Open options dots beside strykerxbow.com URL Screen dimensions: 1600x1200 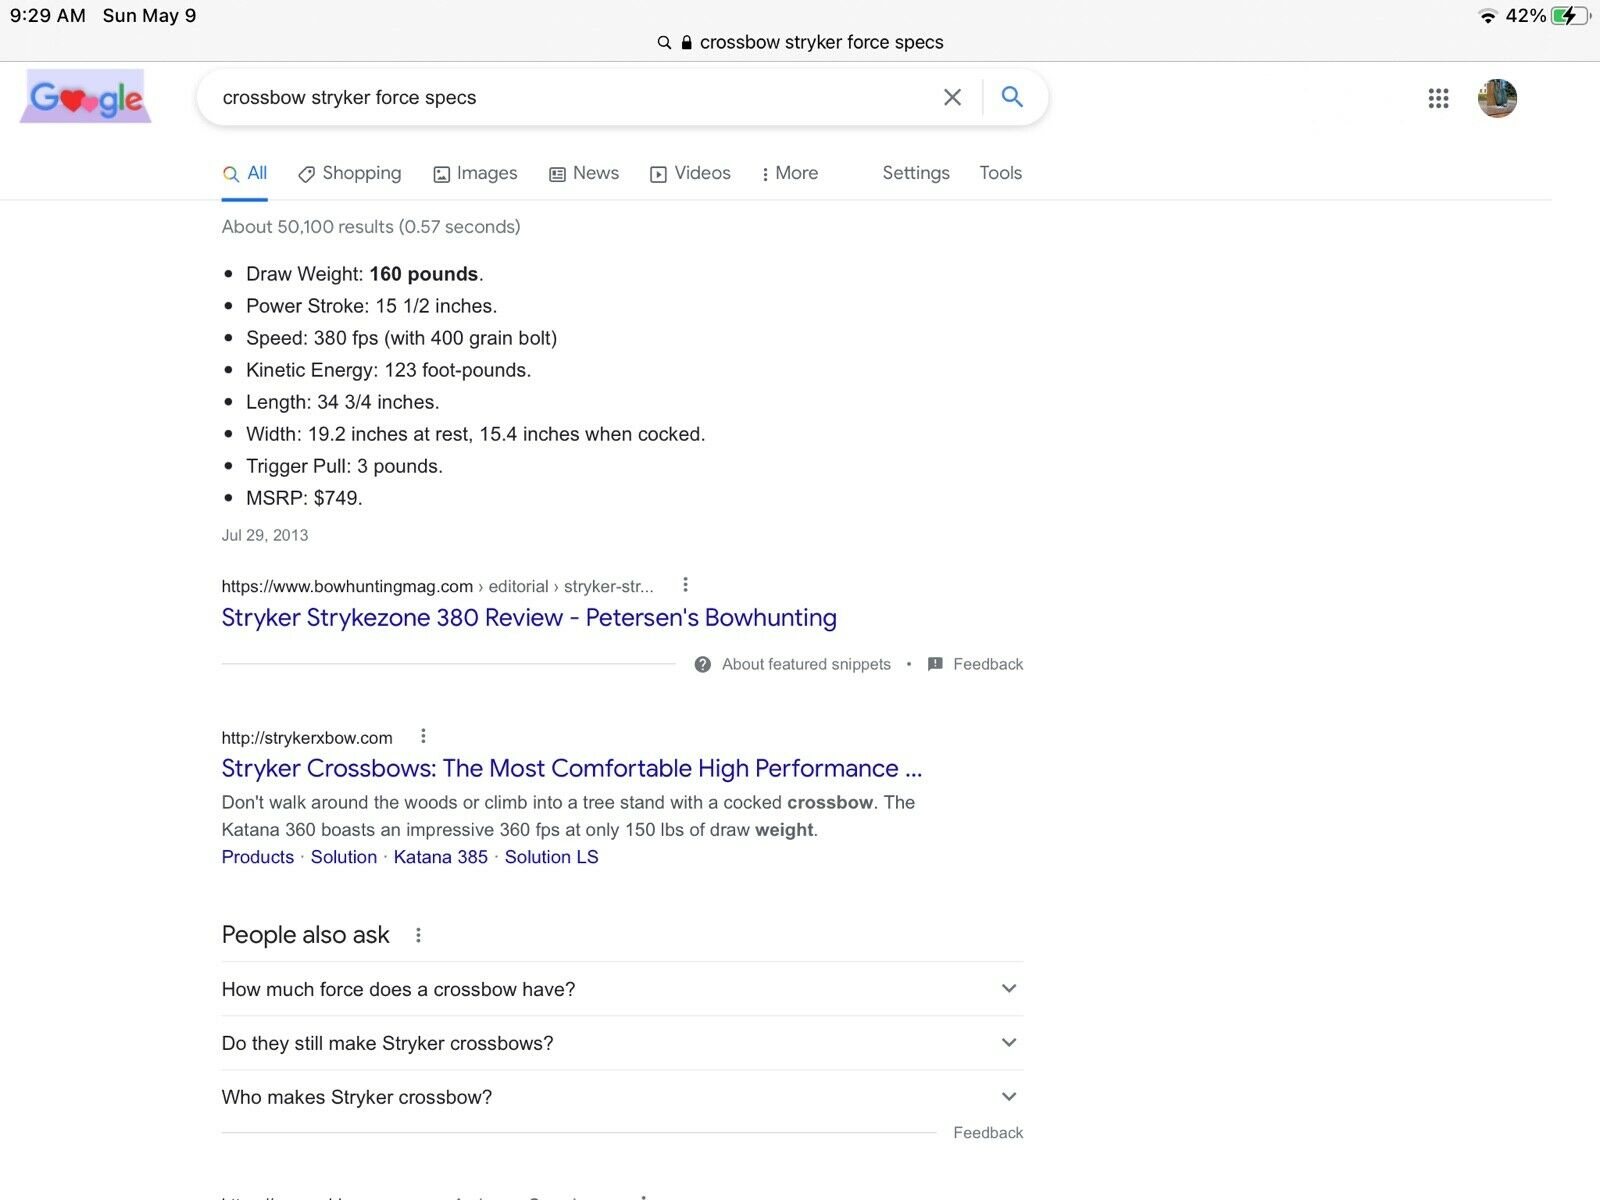pos(423,737)
